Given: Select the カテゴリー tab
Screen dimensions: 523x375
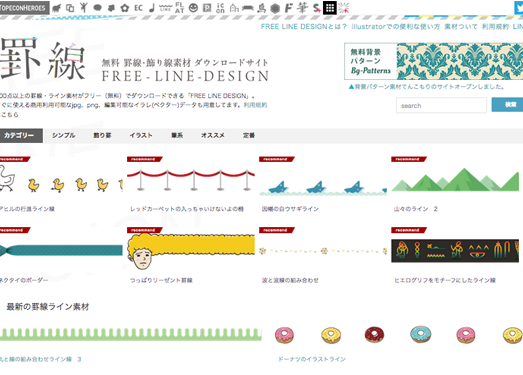Looking at the screenshot, I should tap(21, 135).
